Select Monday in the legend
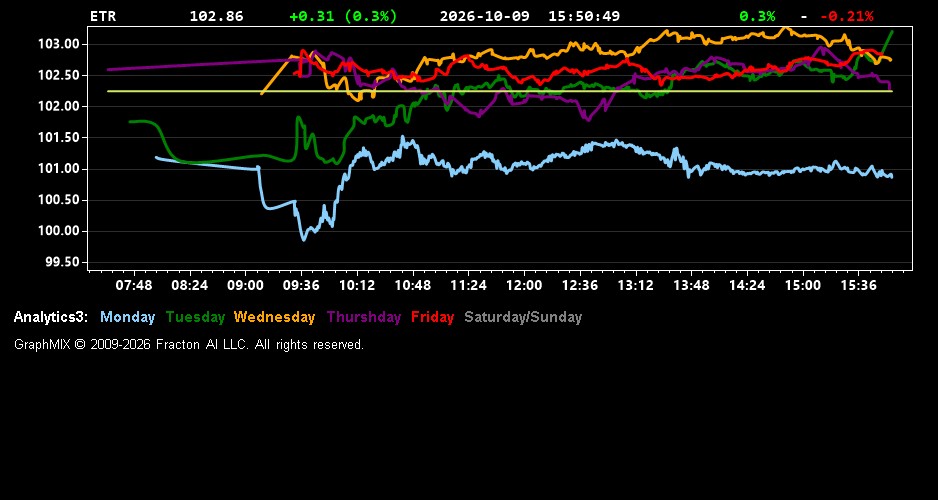 (x=127, y=317)
